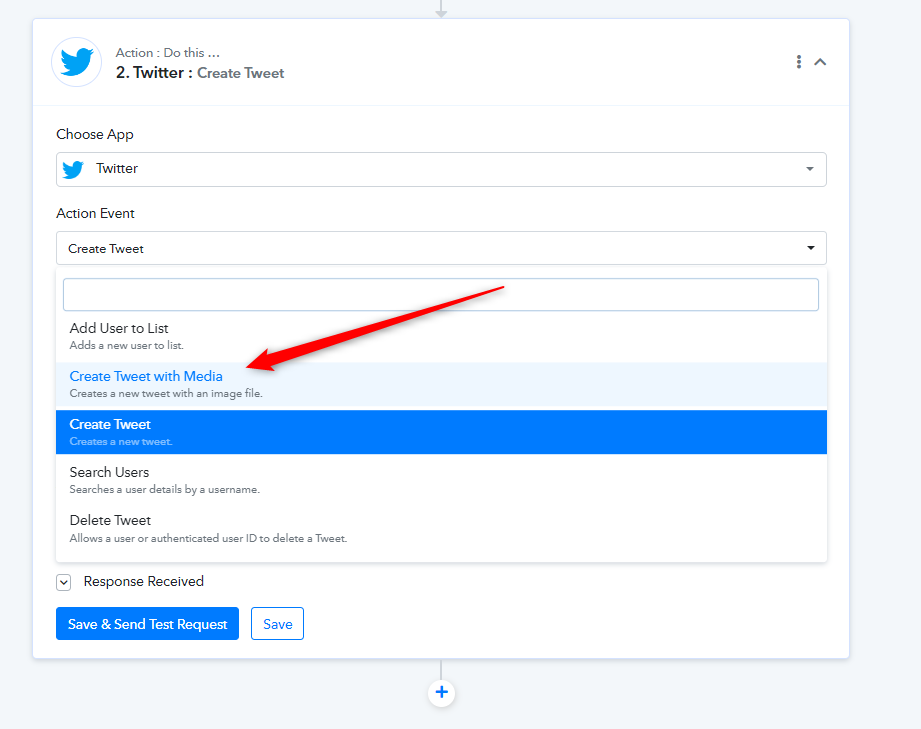This screenshot has height=729, width=921.
Task: Click the Twitter icon inside Choose App field
Action: [x=73, y=169]
